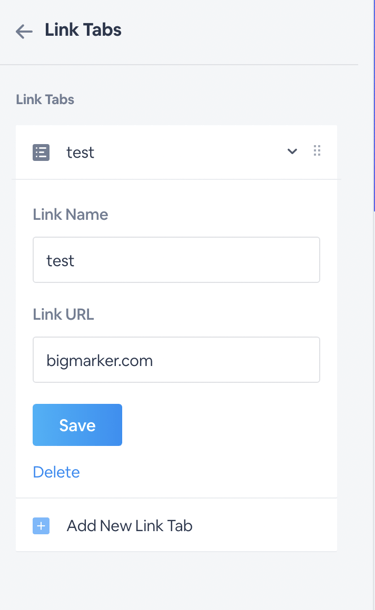Select the test link tab row title
The image size is (375, 610).
click(x=80, y=152)
